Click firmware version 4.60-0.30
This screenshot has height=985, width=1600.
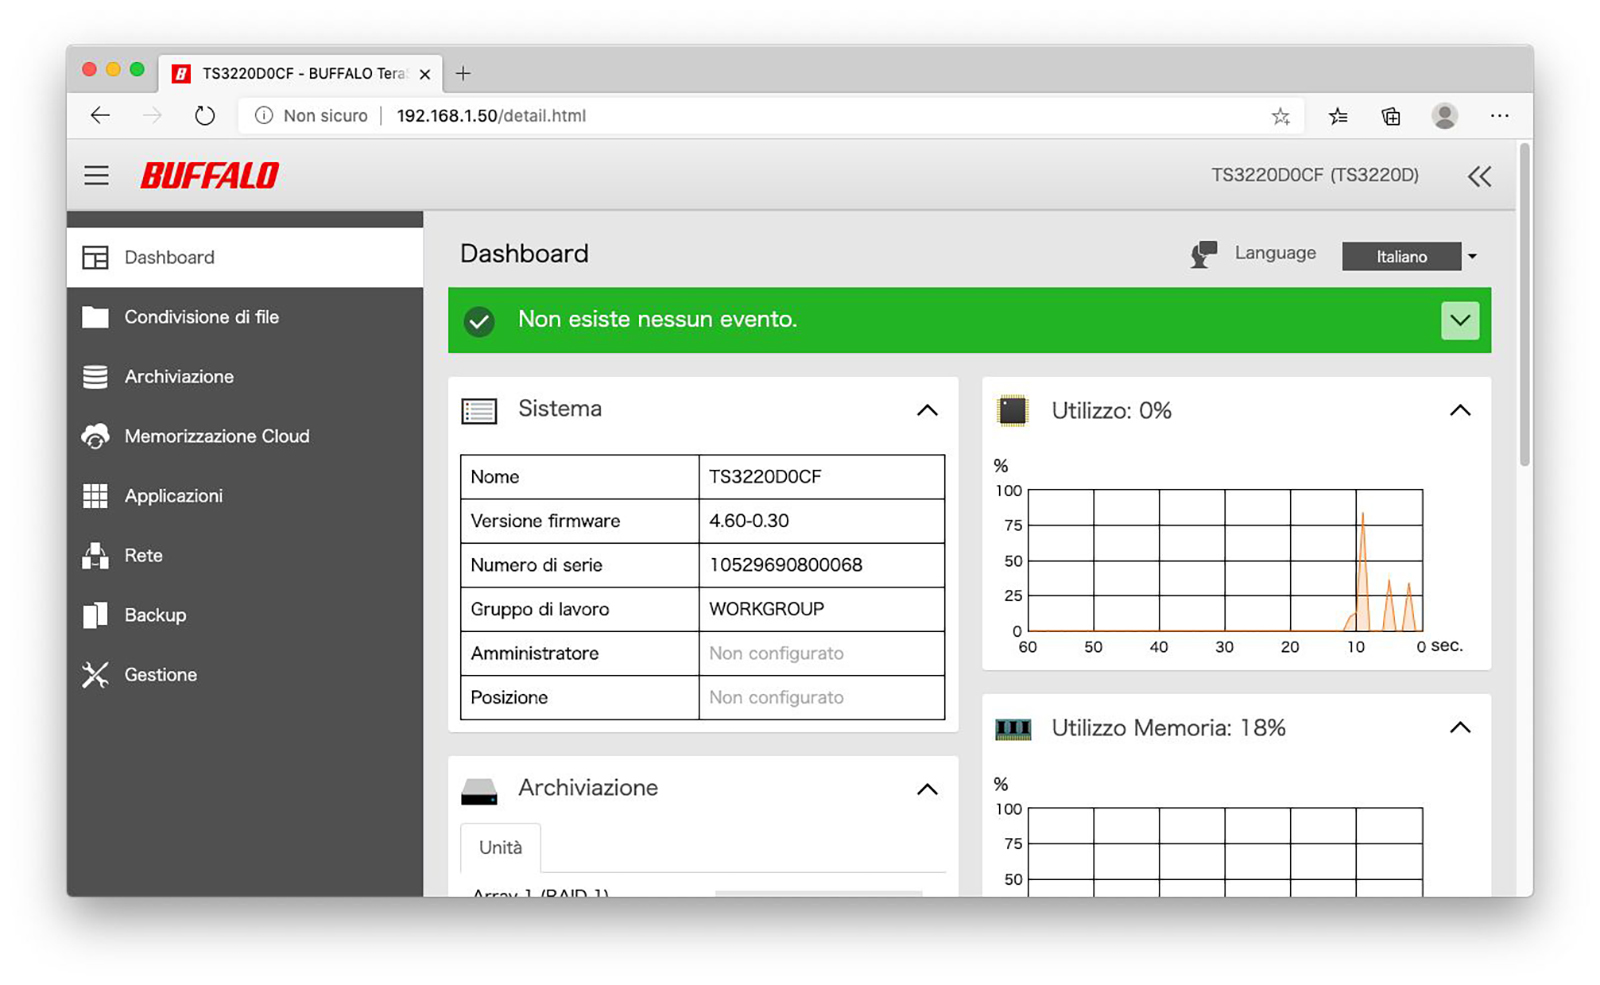click(x=749, y=521)
